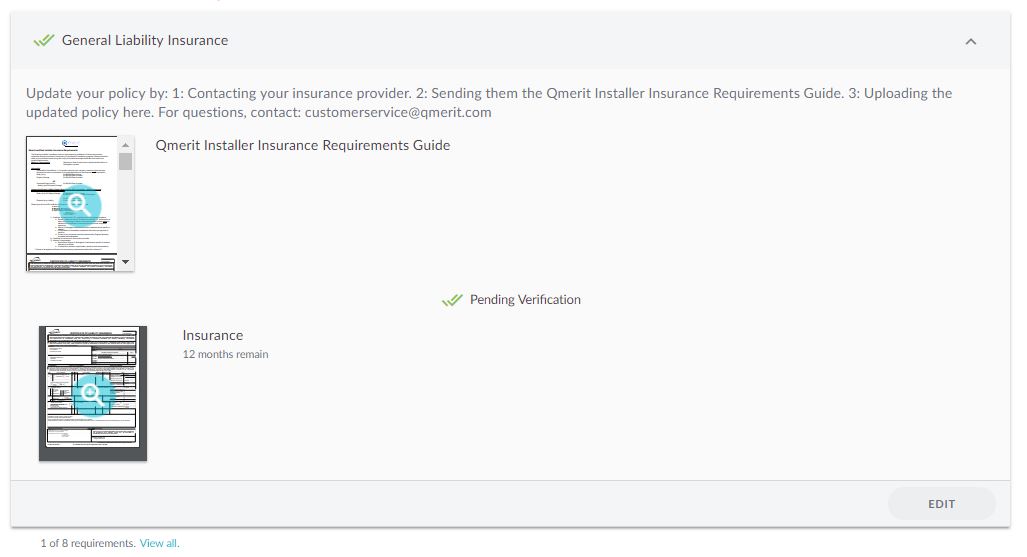Enlarge the Insurance certificate via magnifier icon

coord(93,394)
